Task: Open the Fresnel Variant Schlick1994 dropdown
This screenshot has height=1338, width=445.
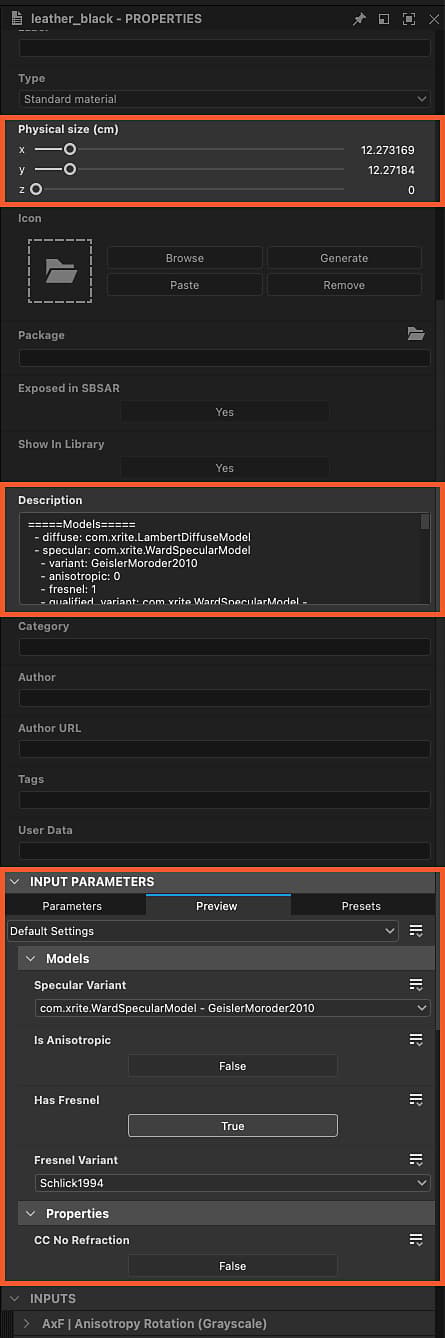Action: tap(232, 1183)
